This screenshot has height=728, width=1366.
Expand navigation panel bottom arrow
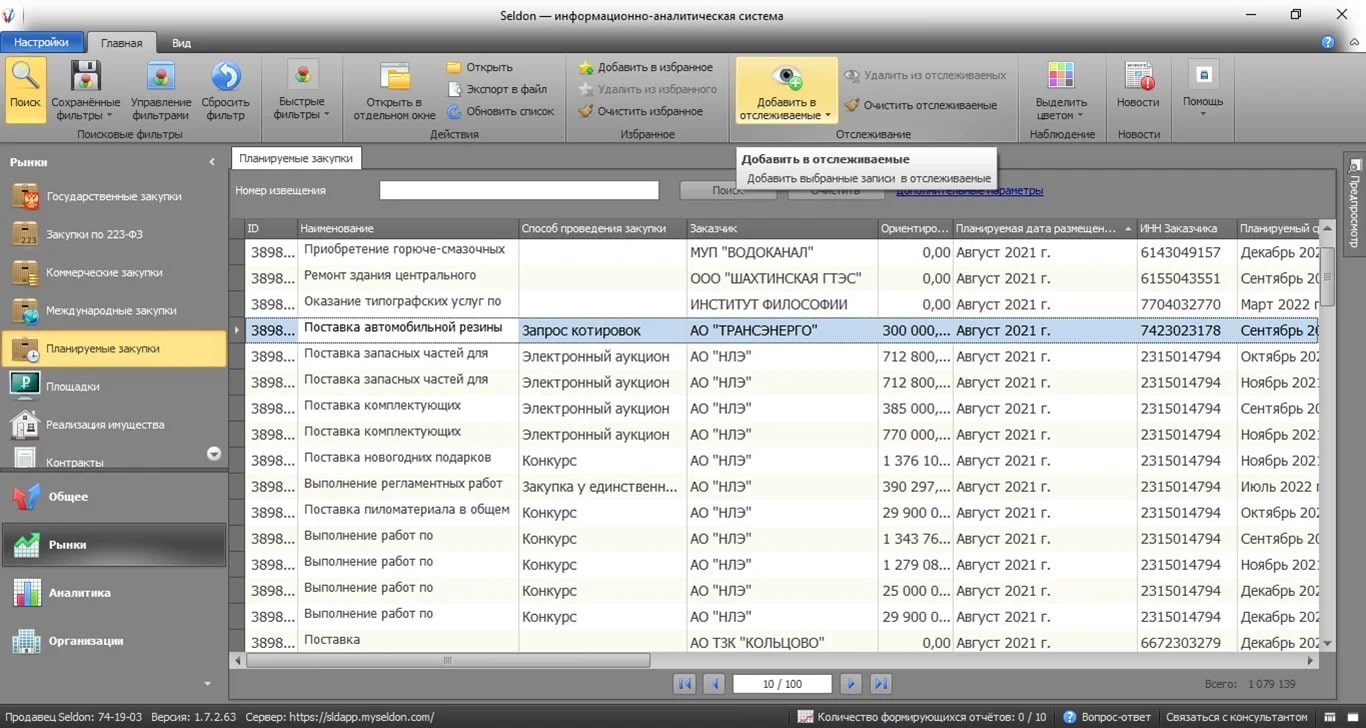(x=208, y=684)
